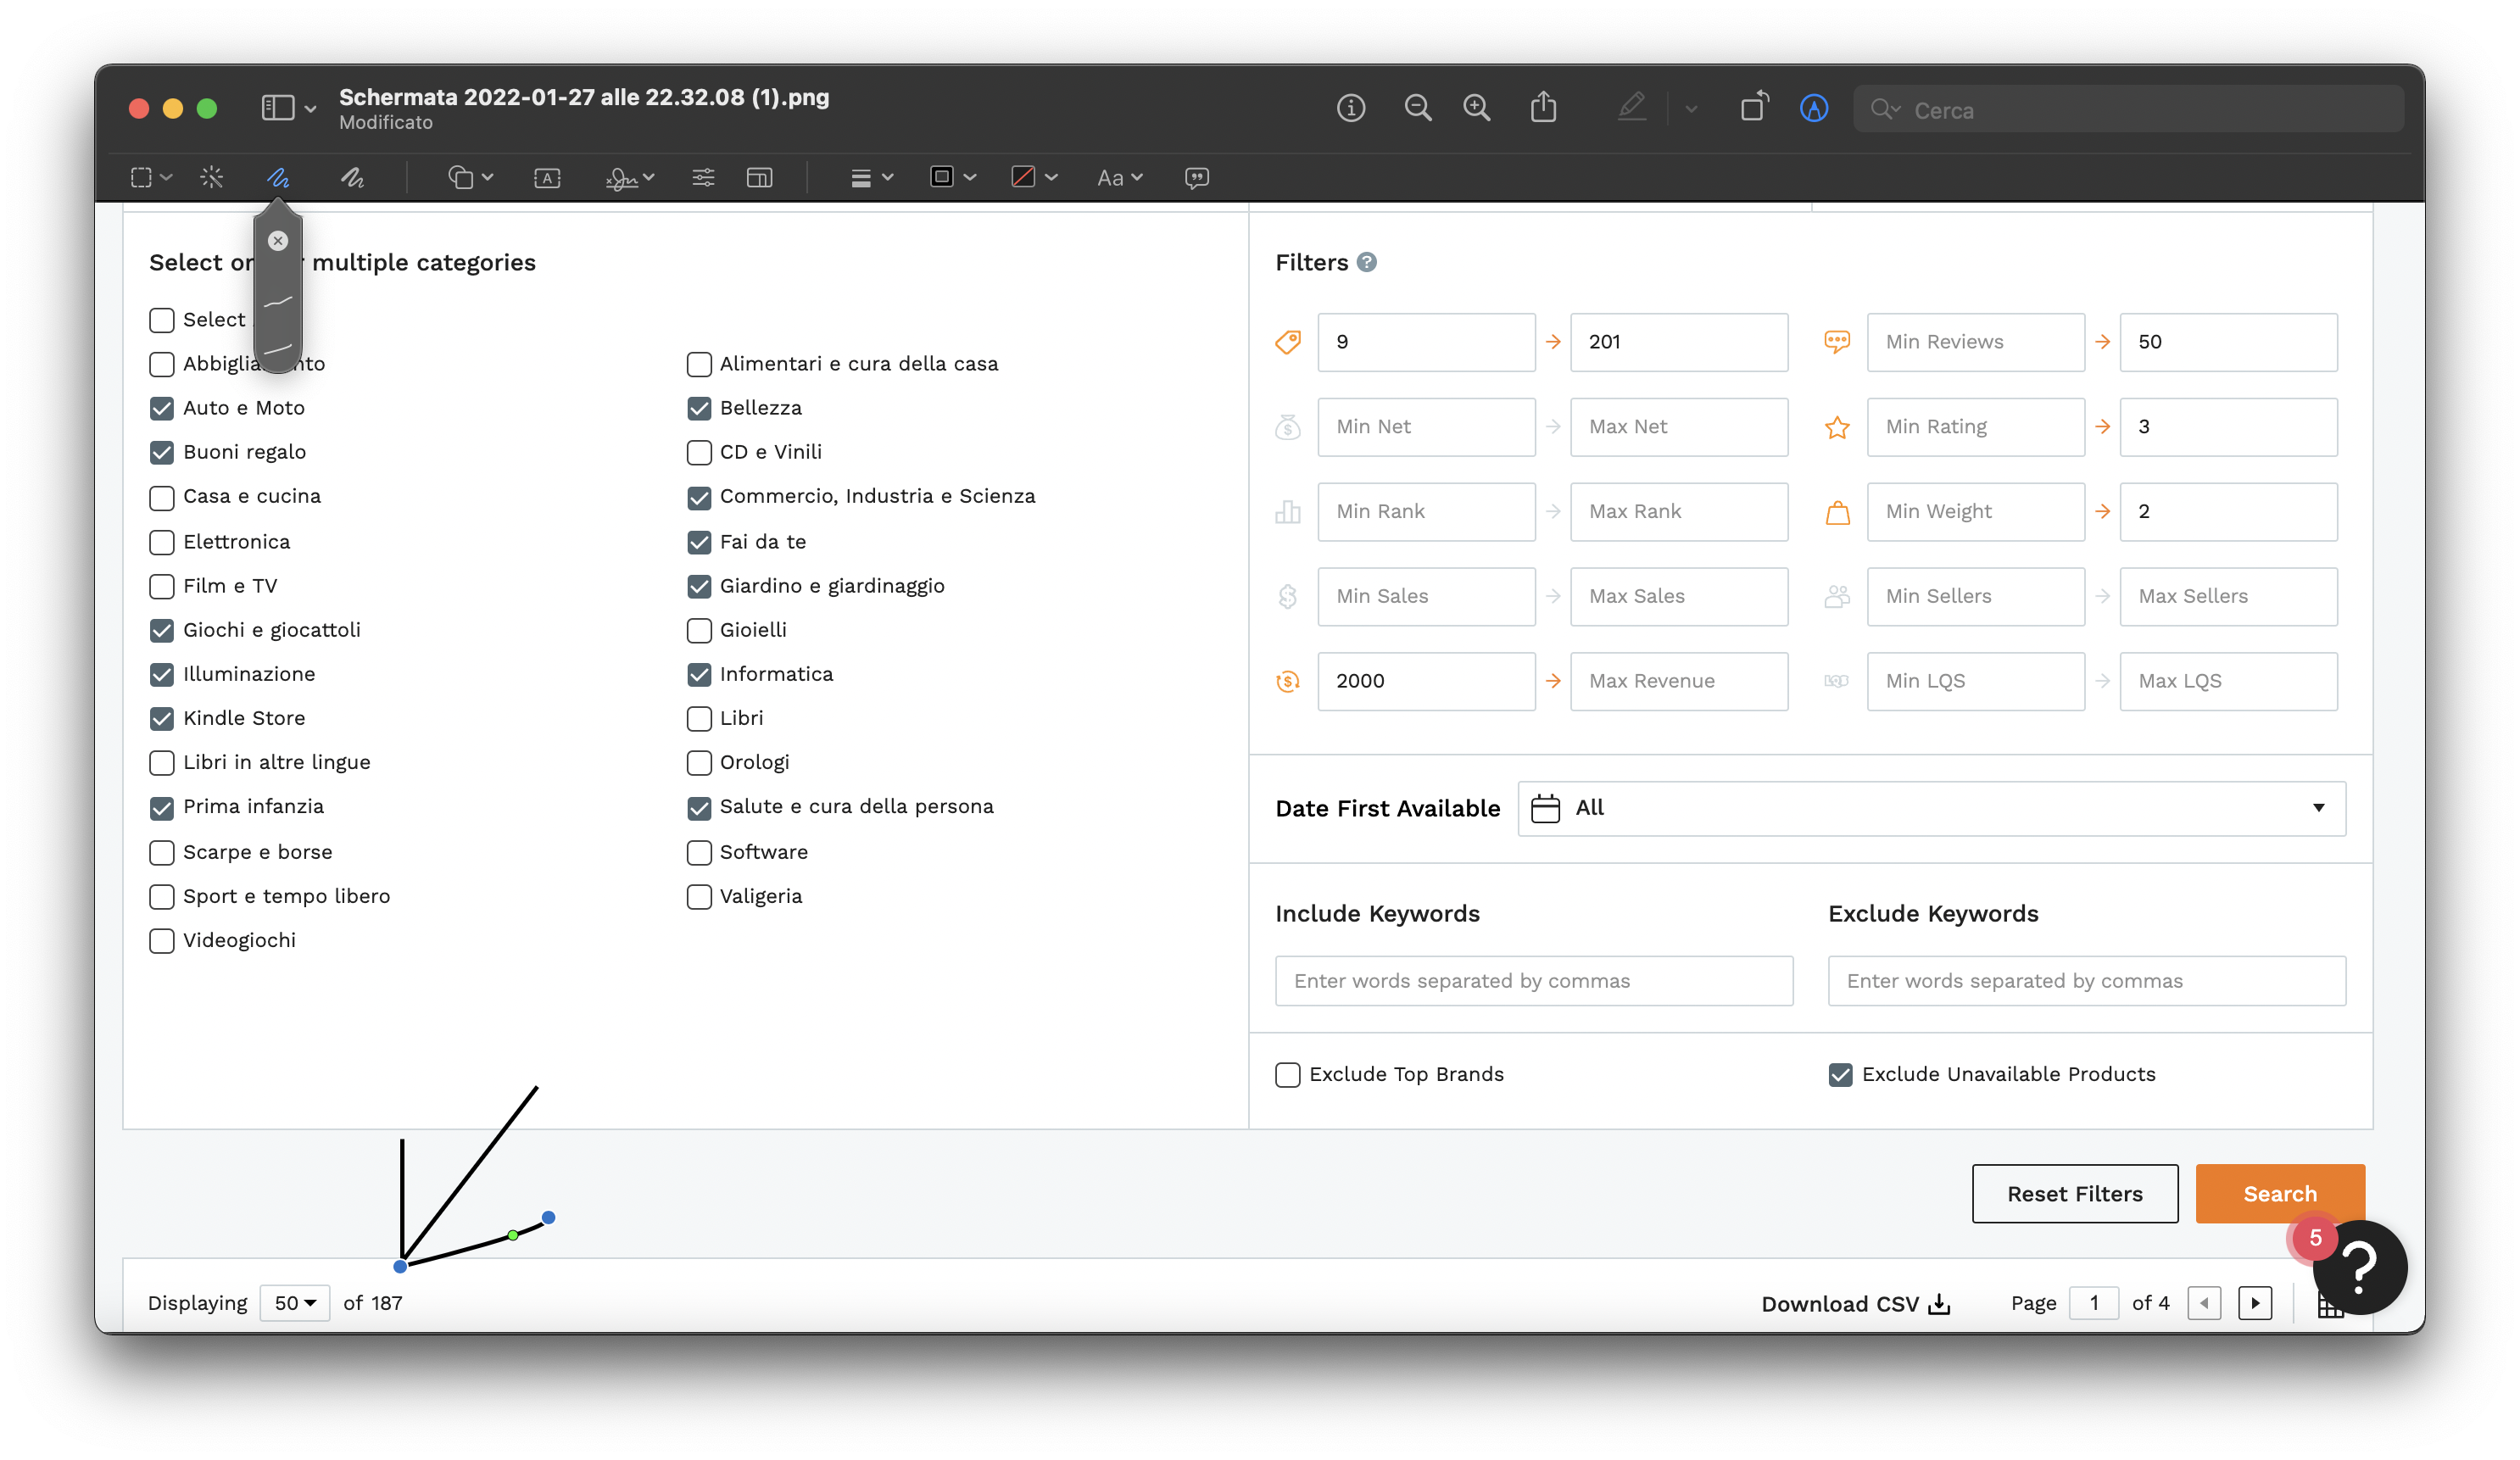The image size is (2520, 1460).
Task: Open the Adjust Size tool
Action: coord(760,178)
